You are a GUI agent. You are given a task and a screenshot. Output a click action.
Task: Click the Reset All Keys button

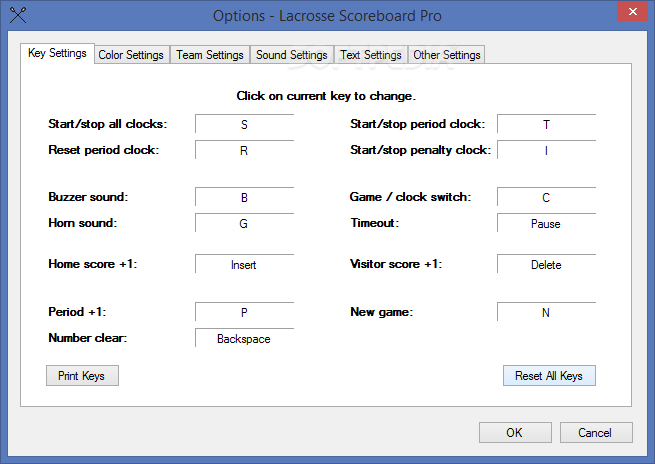(x=549, y=375)
